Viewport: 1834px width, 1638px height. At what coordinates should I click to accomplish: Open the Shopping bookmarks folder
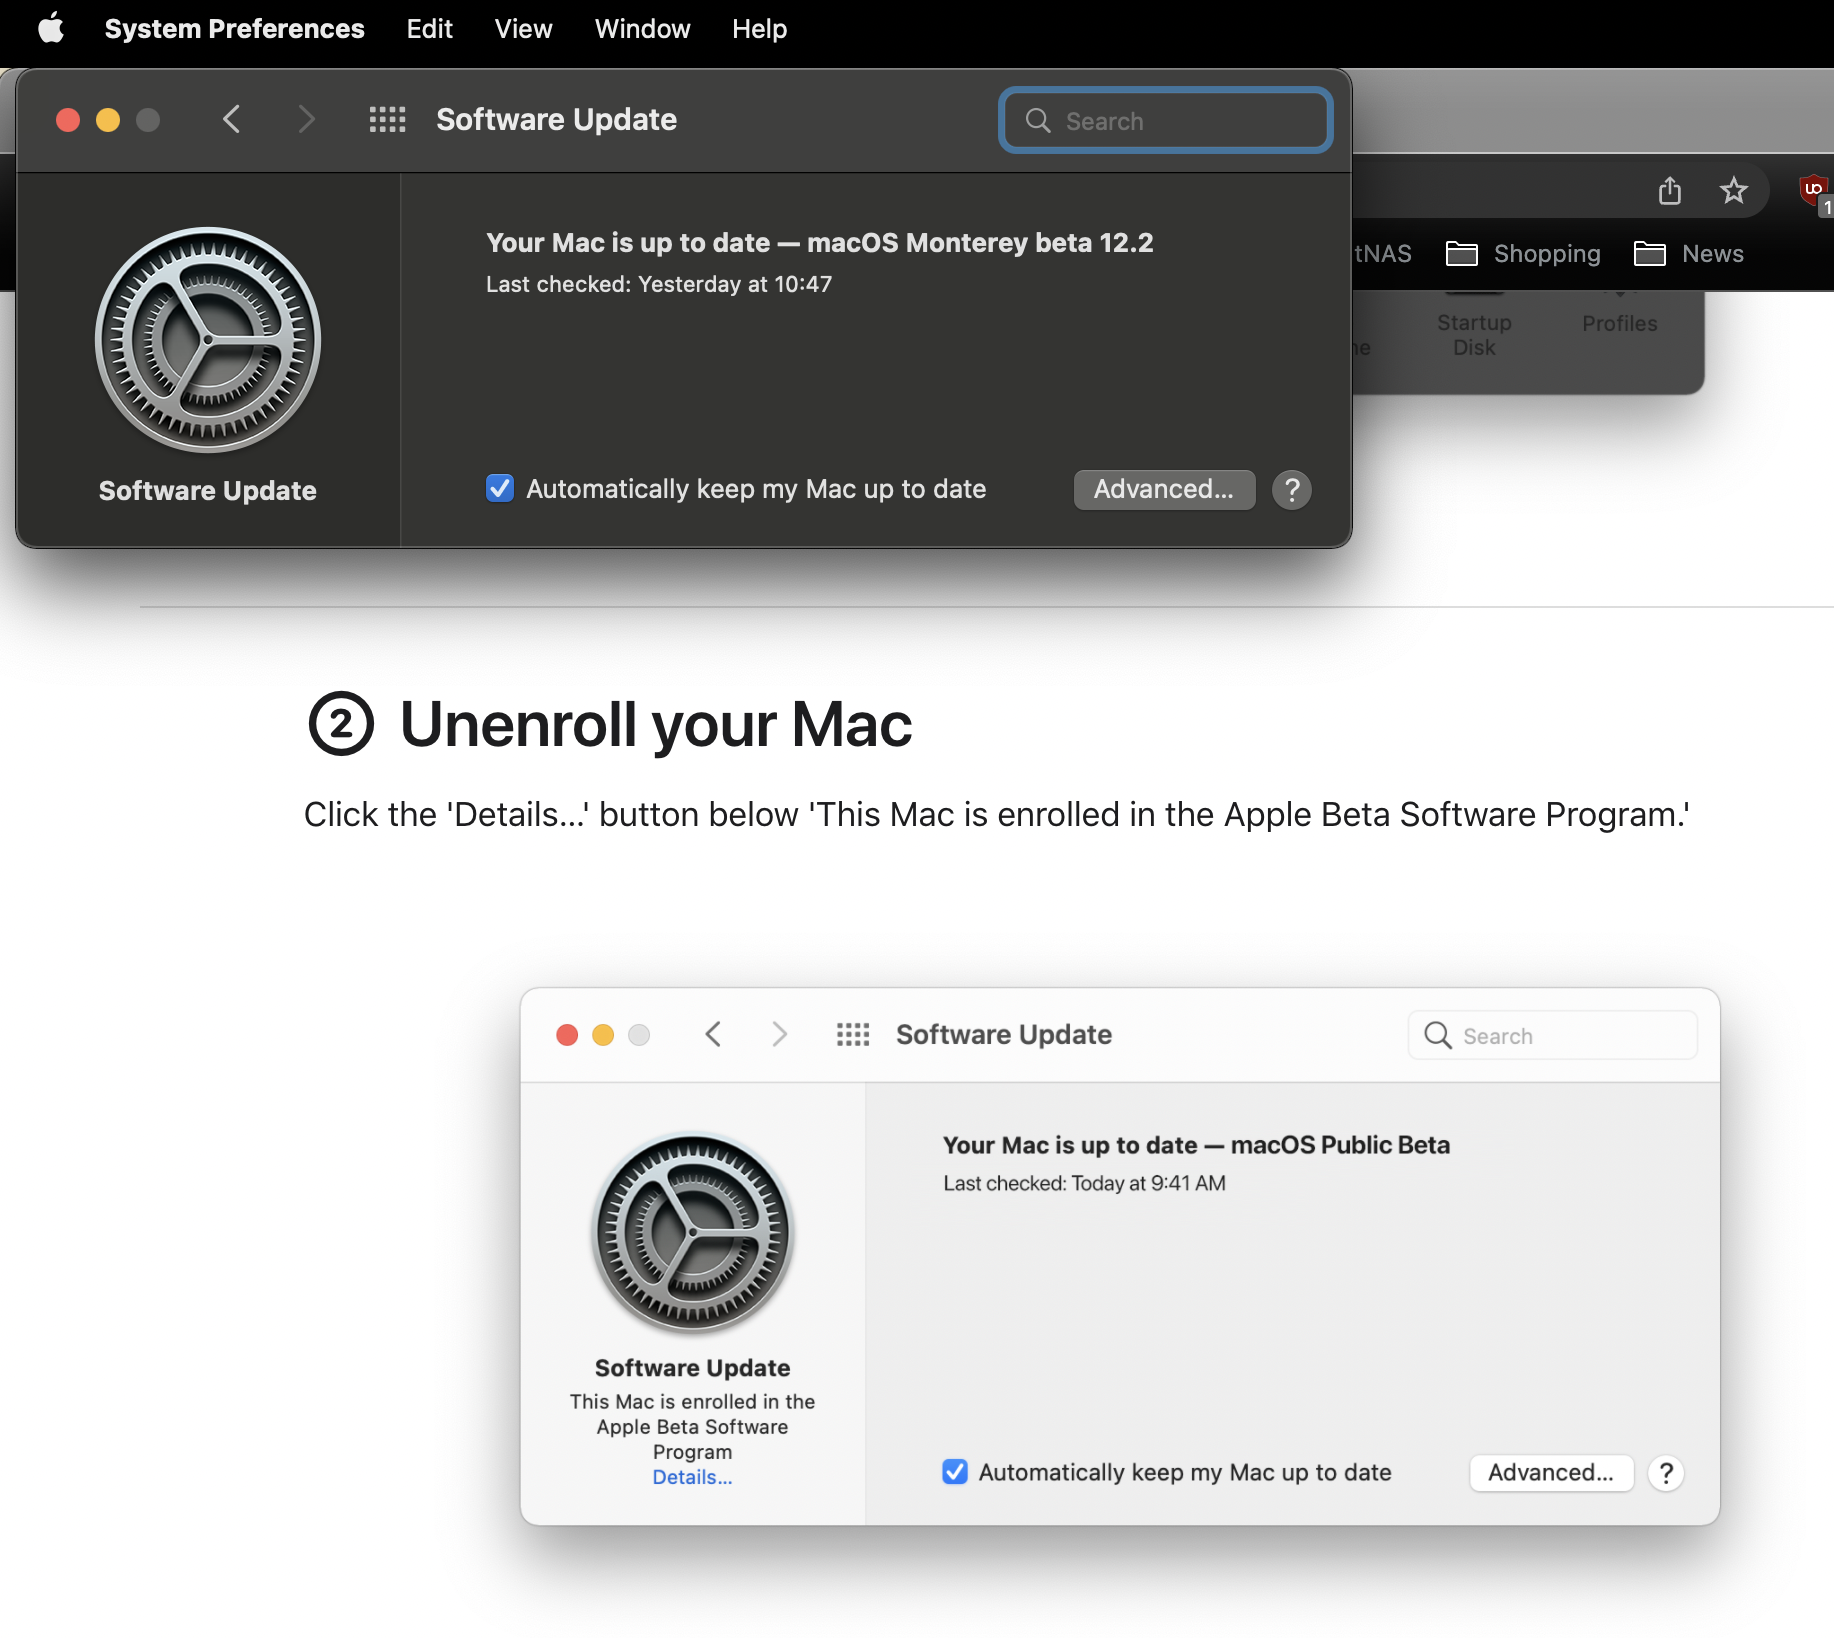click(1523, 254)
